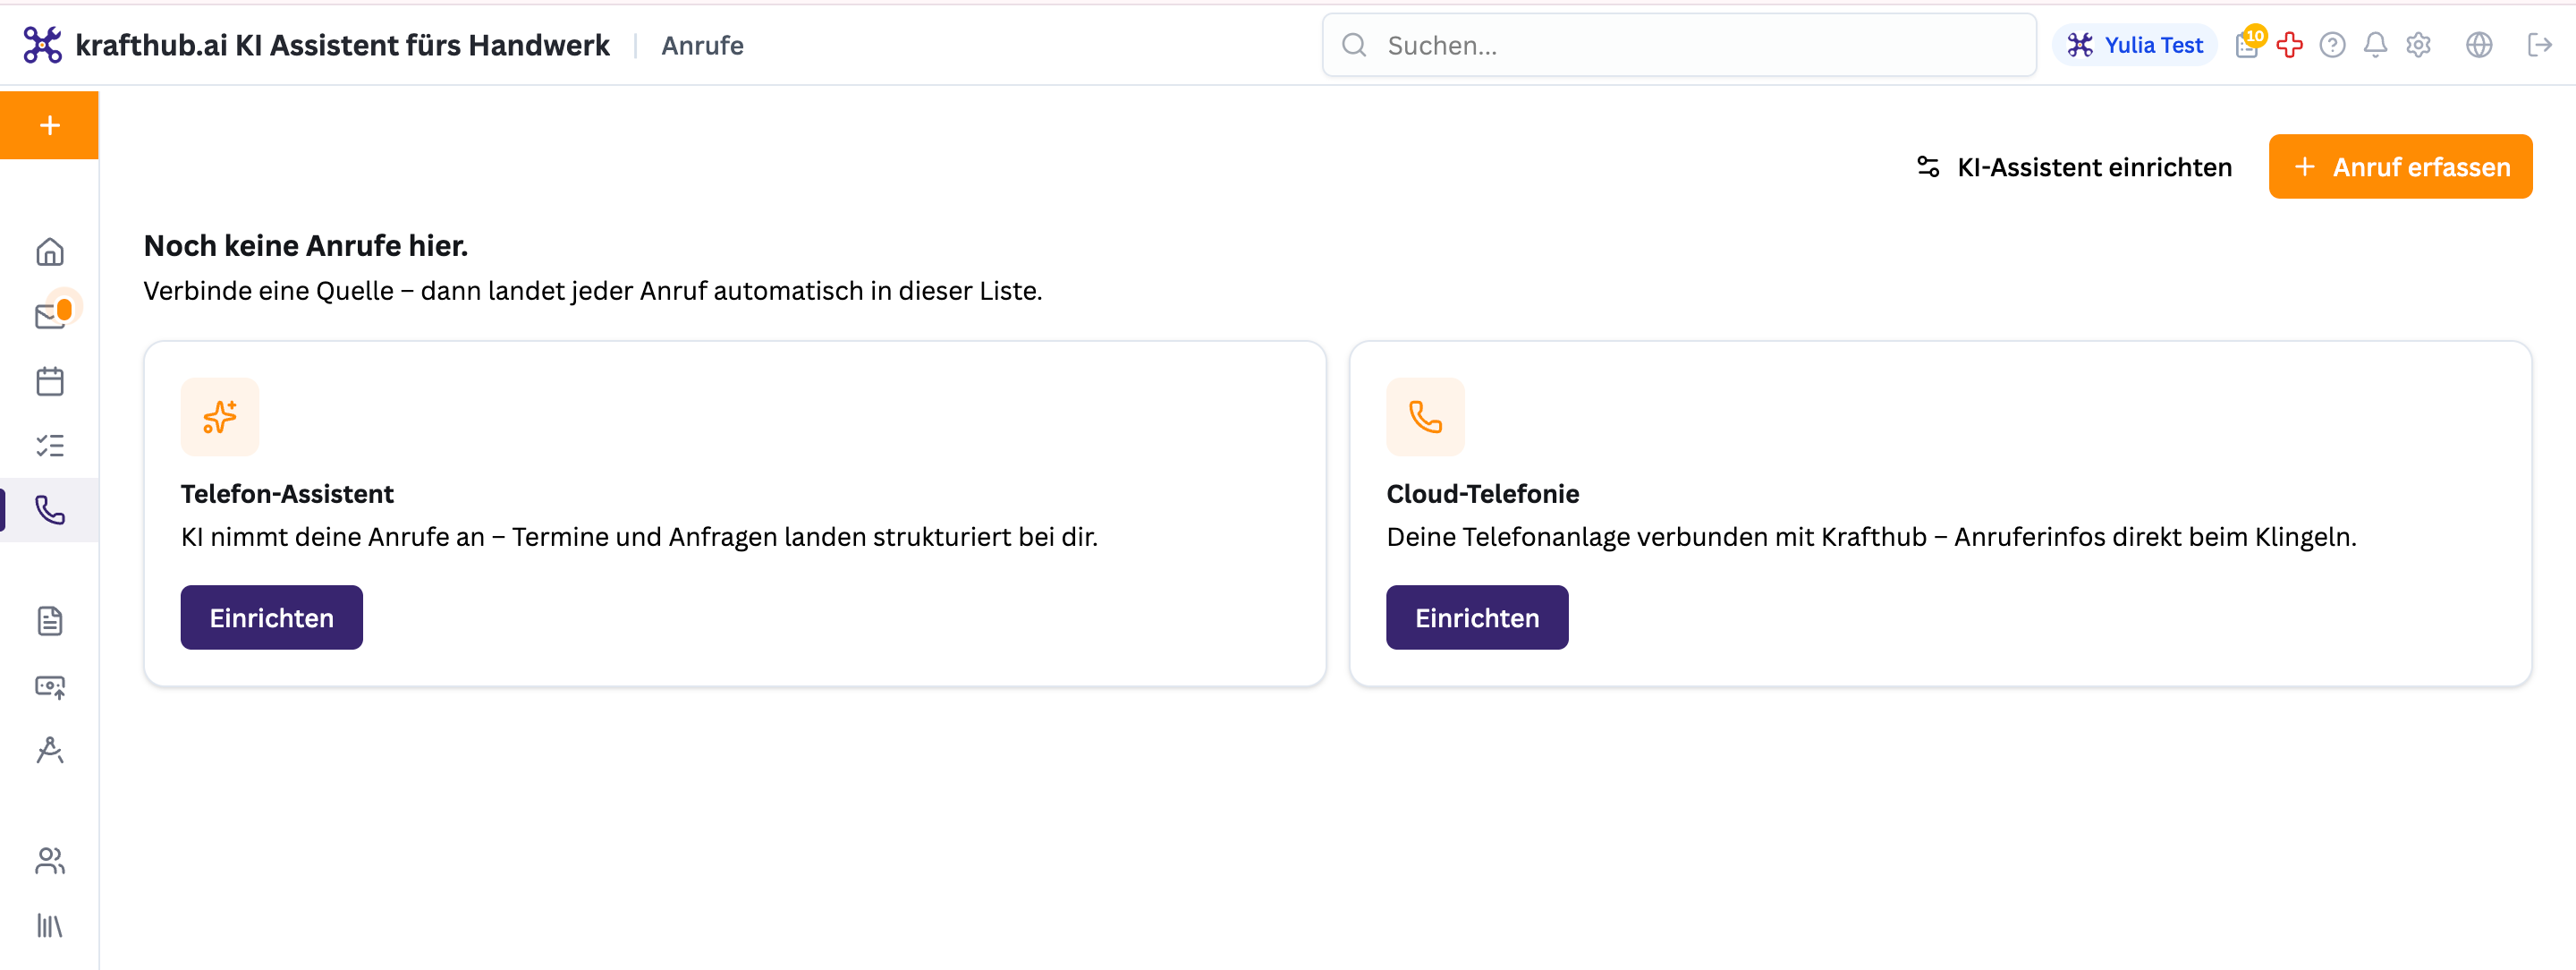
Task: Click the krafthub.ai logo icon
Action: pos(42,45)
